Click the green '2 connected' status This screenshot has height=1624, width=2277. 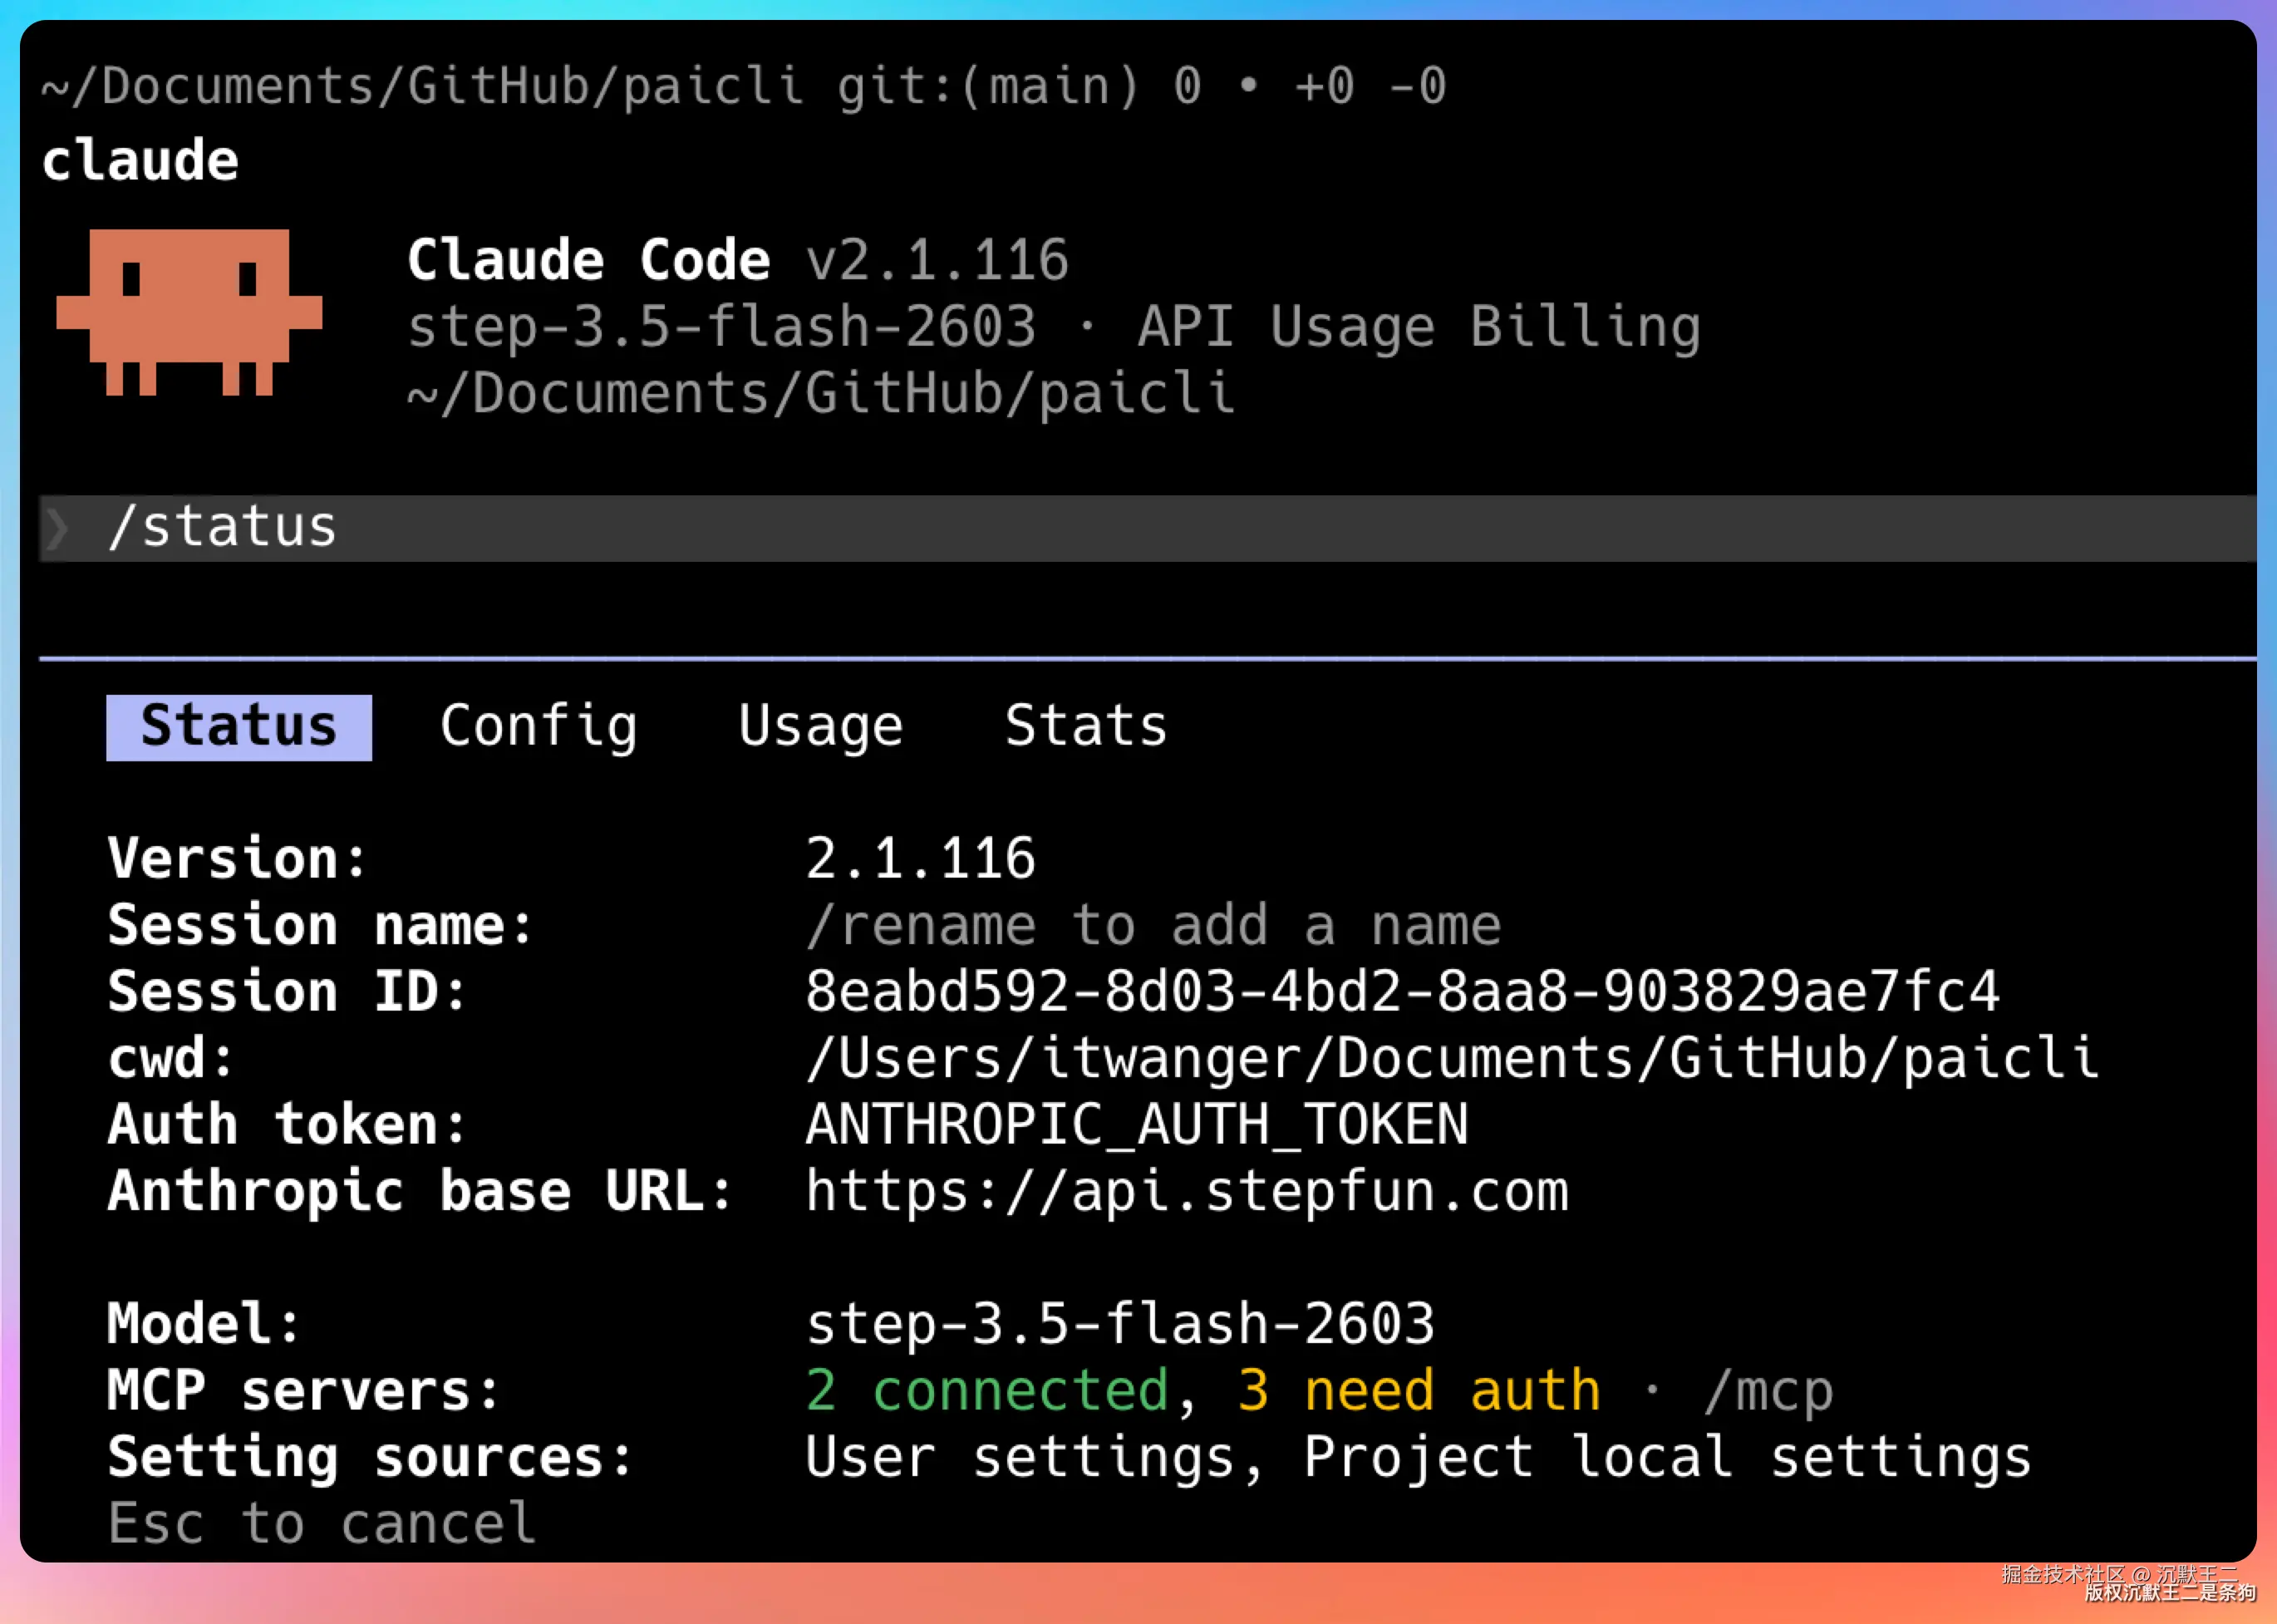(x=987, y=1391)
